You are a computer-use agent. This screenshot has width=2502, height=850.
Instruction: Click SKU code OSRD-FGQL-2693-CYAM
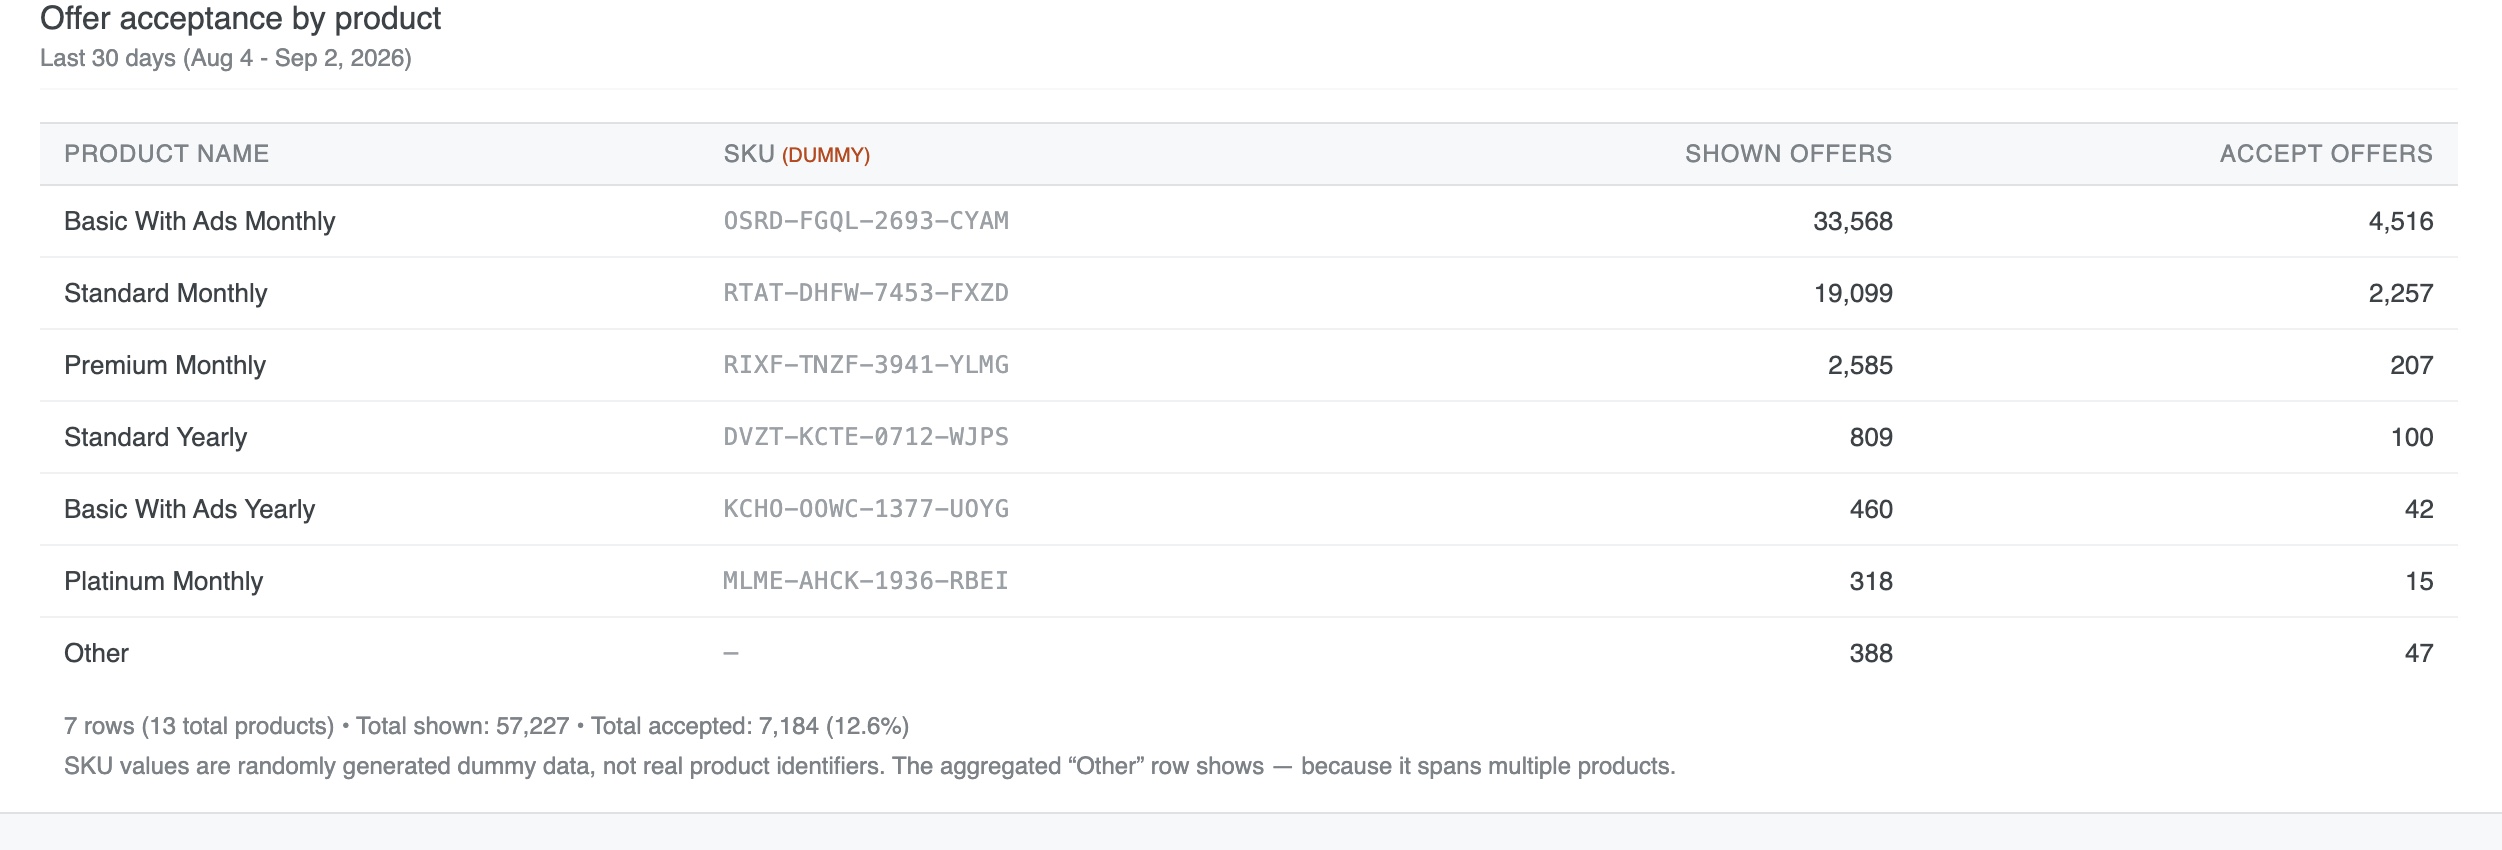(866, 221)
